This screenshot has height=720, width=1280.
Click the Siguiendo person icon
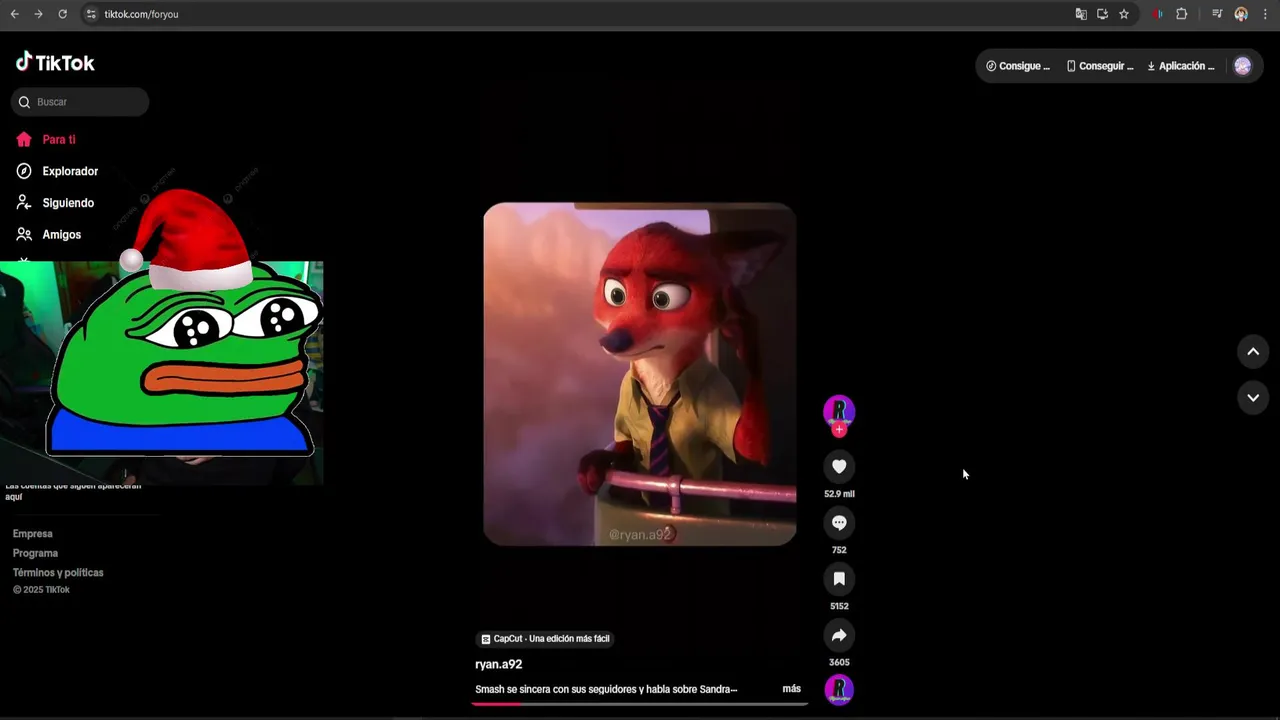pos(24,203)
